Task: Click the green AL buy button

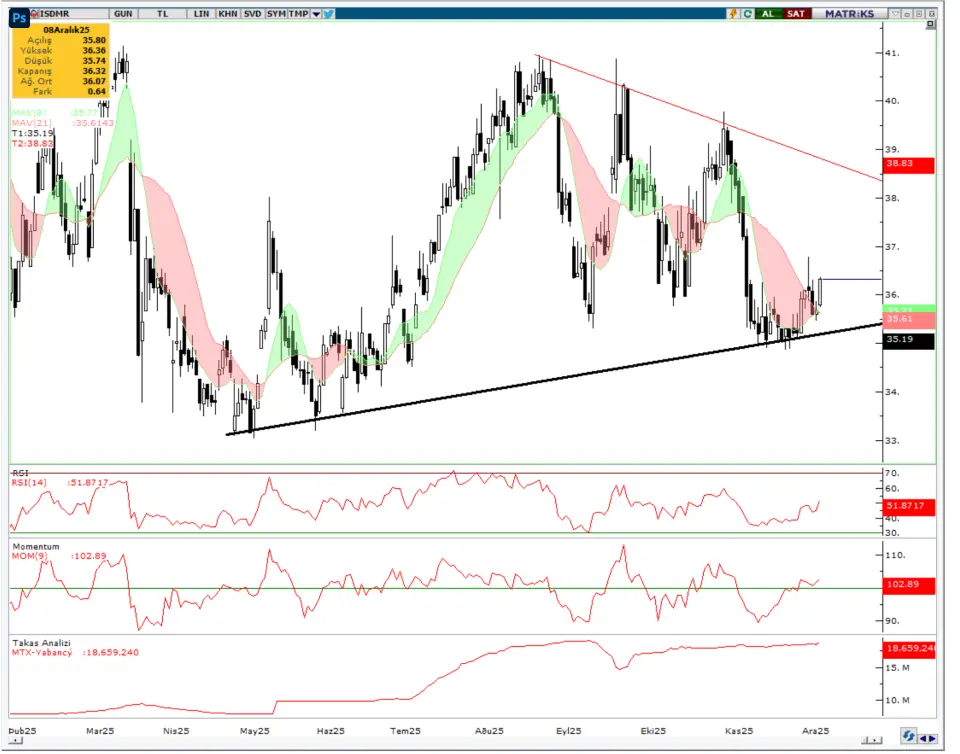Action: 769,14
